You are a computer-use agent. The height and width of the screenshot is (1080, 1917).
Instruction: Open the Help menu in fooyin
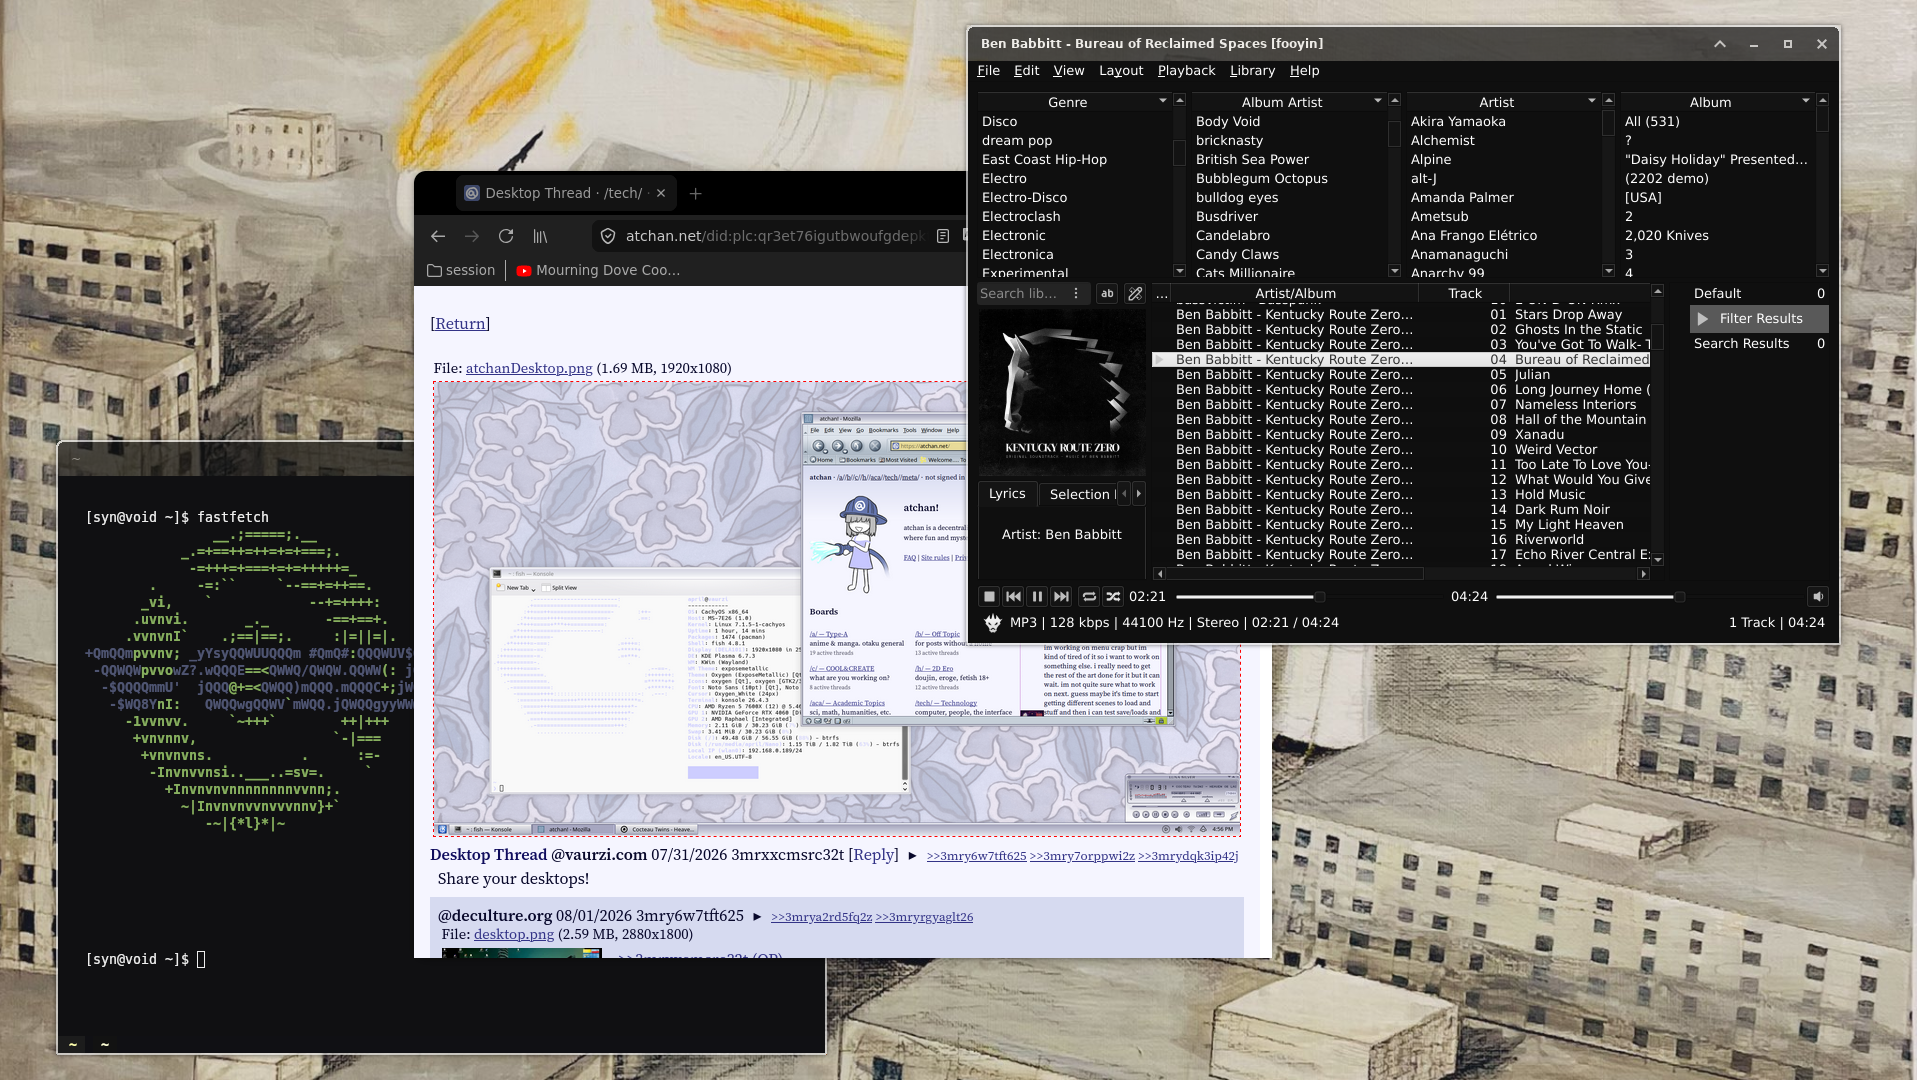tap(1304, 71)
